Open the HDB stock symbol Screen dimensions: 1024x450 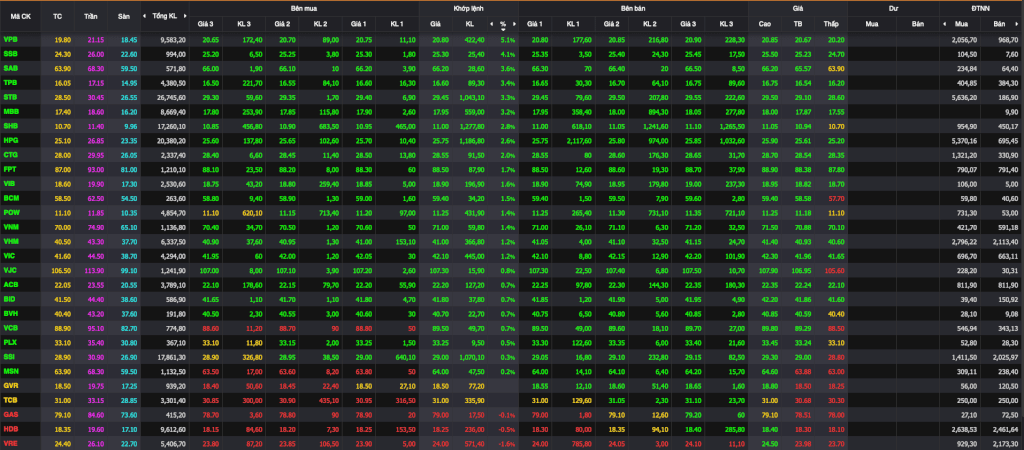click(x=10, y=429)
